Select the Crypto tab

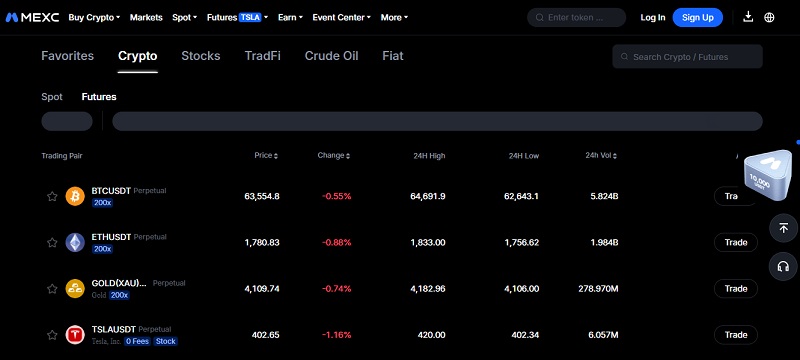[138, 56]
